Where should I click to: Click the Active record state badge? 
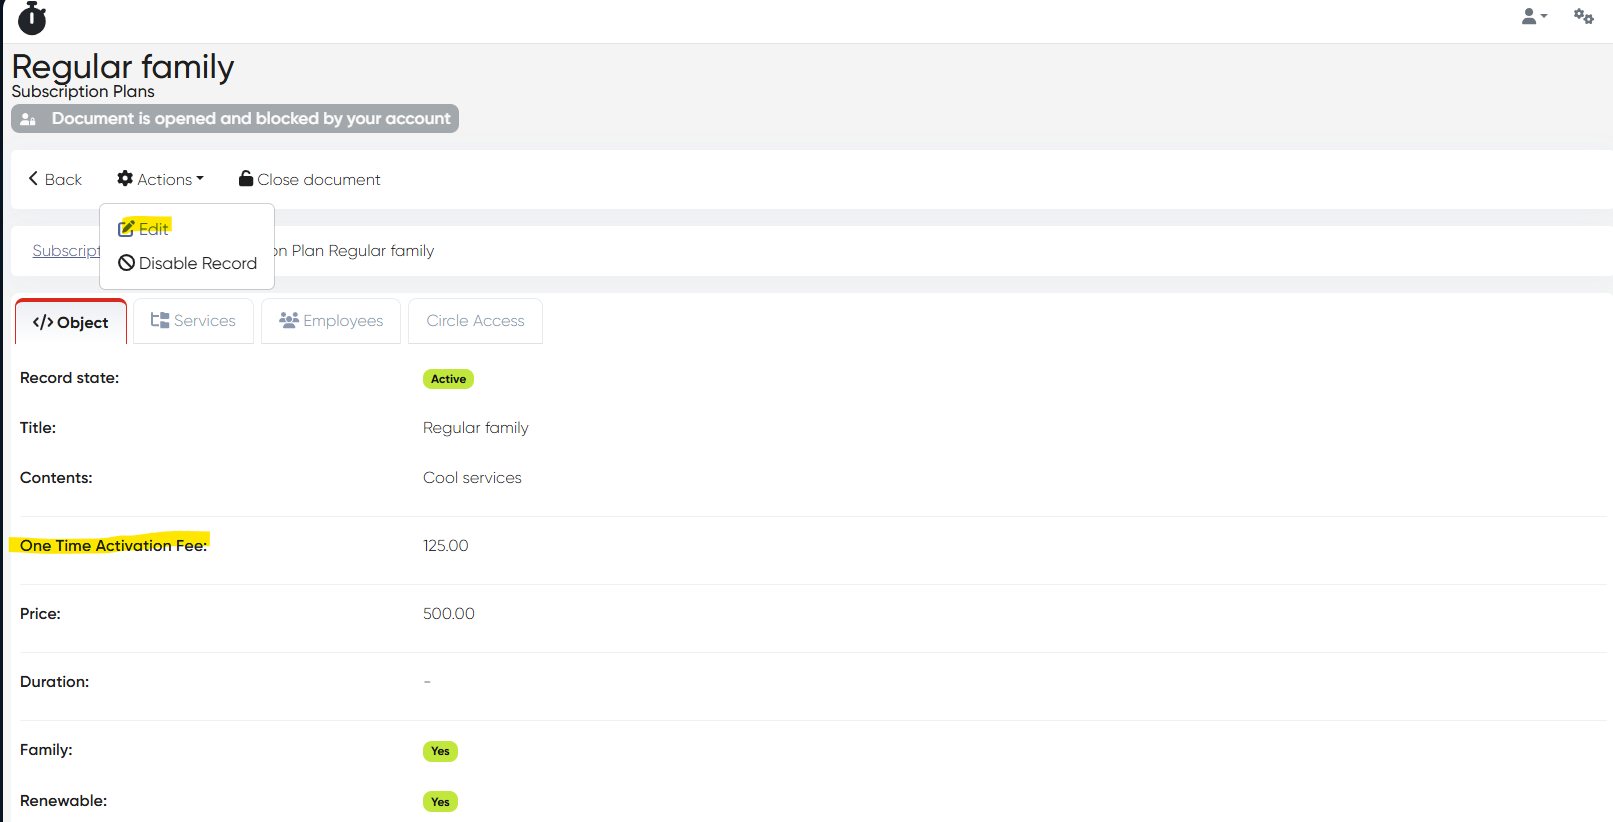click(448, 379)
